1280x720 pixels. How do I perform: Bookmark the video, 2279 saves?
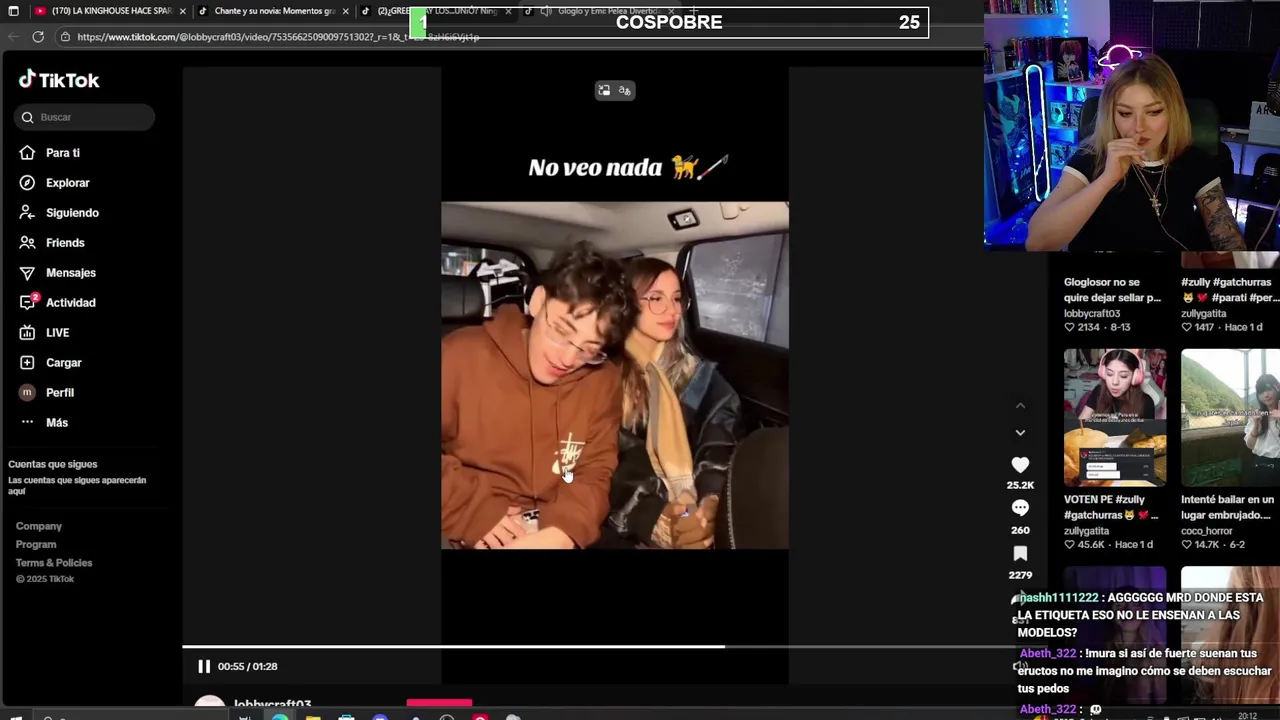[1020, 553]
